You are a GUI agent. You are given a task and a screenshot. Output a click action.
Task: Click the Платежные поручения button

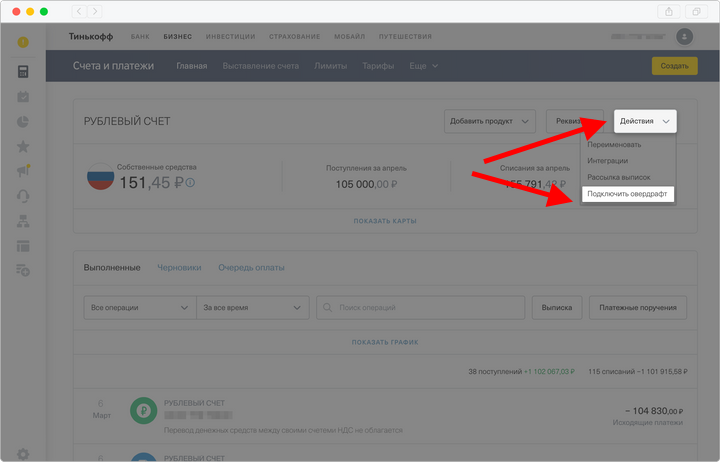tap(638, 307)
